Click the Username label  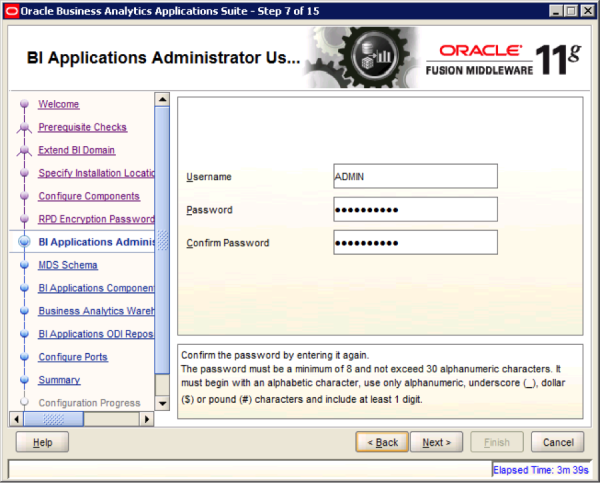pos(209,177)
